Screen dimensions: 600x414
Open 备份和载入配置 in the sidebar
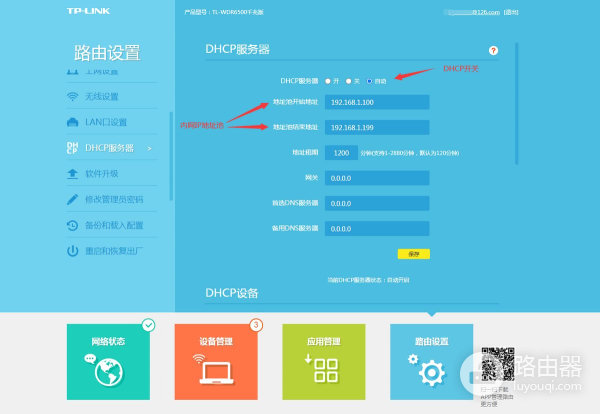point(112,225)
